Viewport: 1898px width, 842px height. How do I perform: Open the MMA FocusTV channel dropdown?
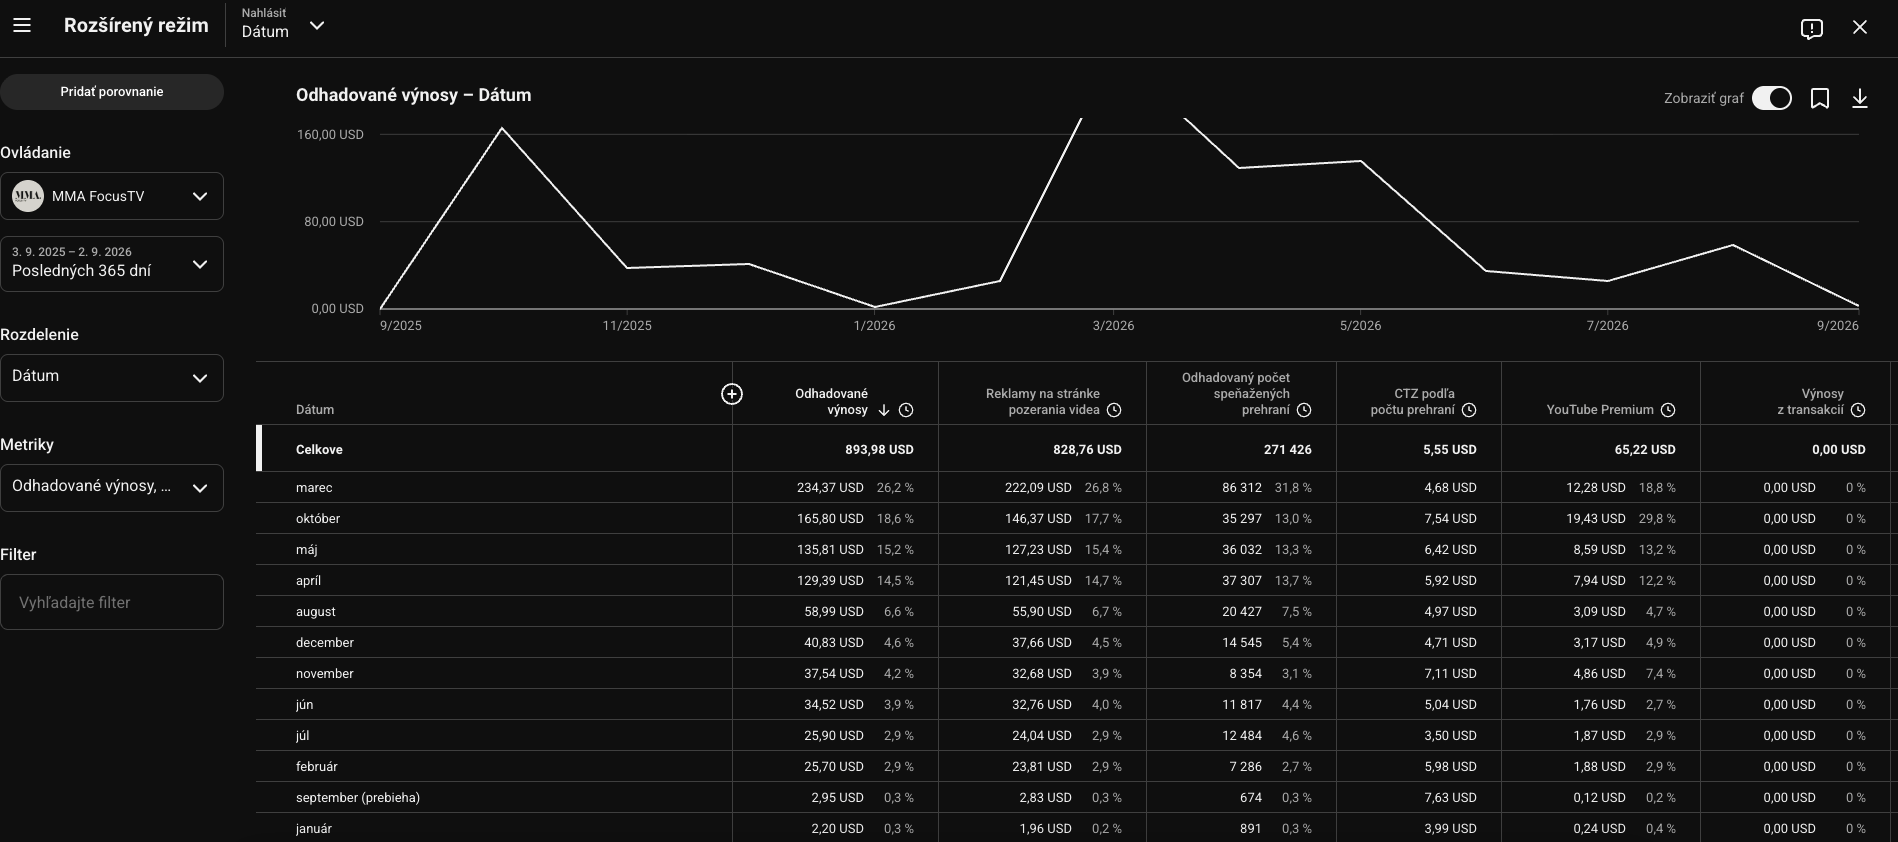click(112, 196)
